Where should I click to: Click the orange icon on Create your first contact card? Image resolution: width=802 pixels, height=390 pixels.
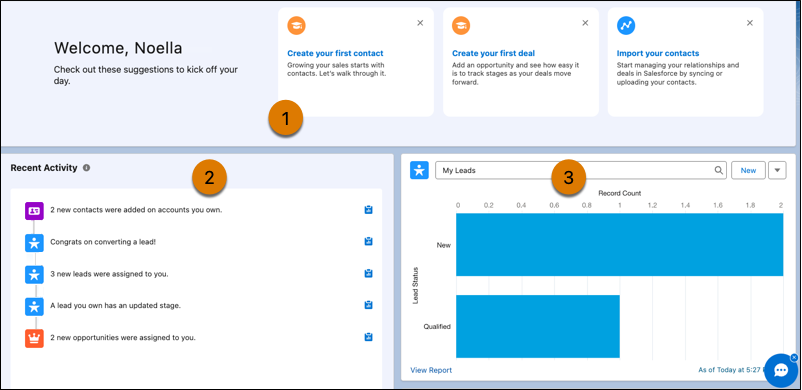297,26
